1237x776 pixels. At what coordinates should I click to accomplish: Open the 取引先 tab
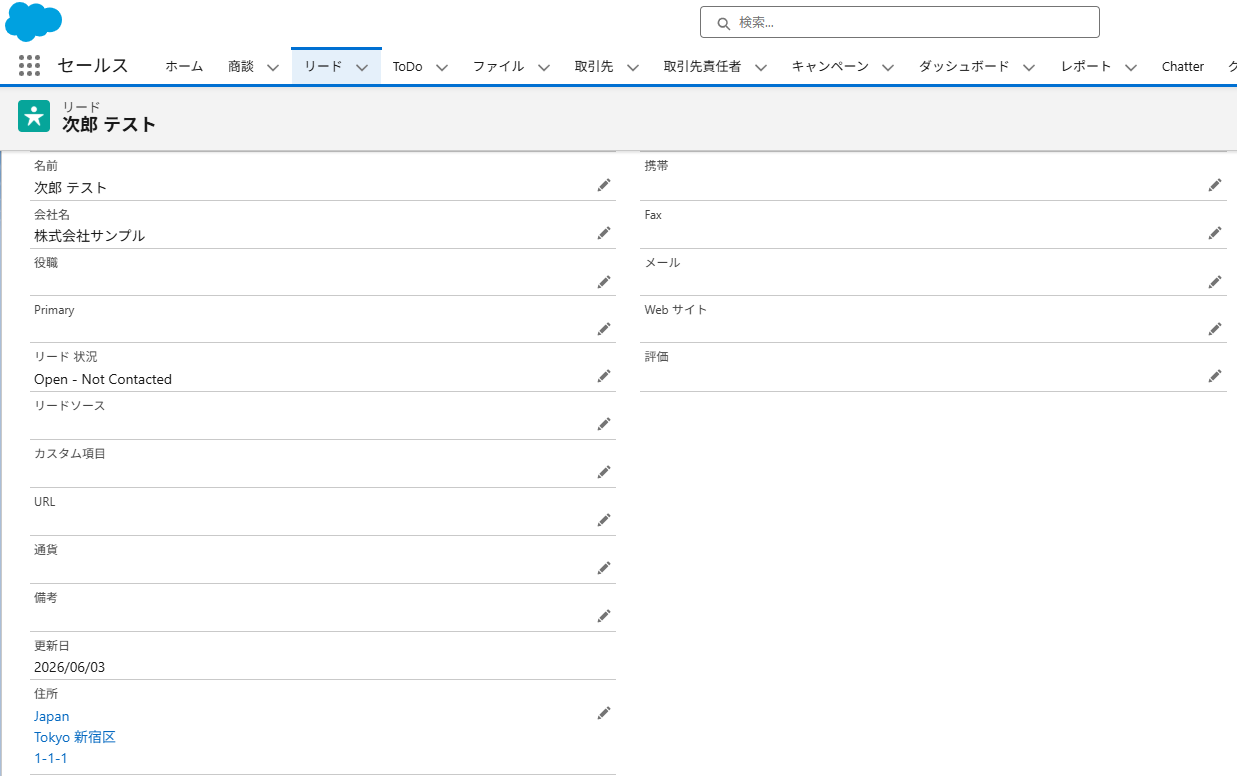(x=594, y=67)
